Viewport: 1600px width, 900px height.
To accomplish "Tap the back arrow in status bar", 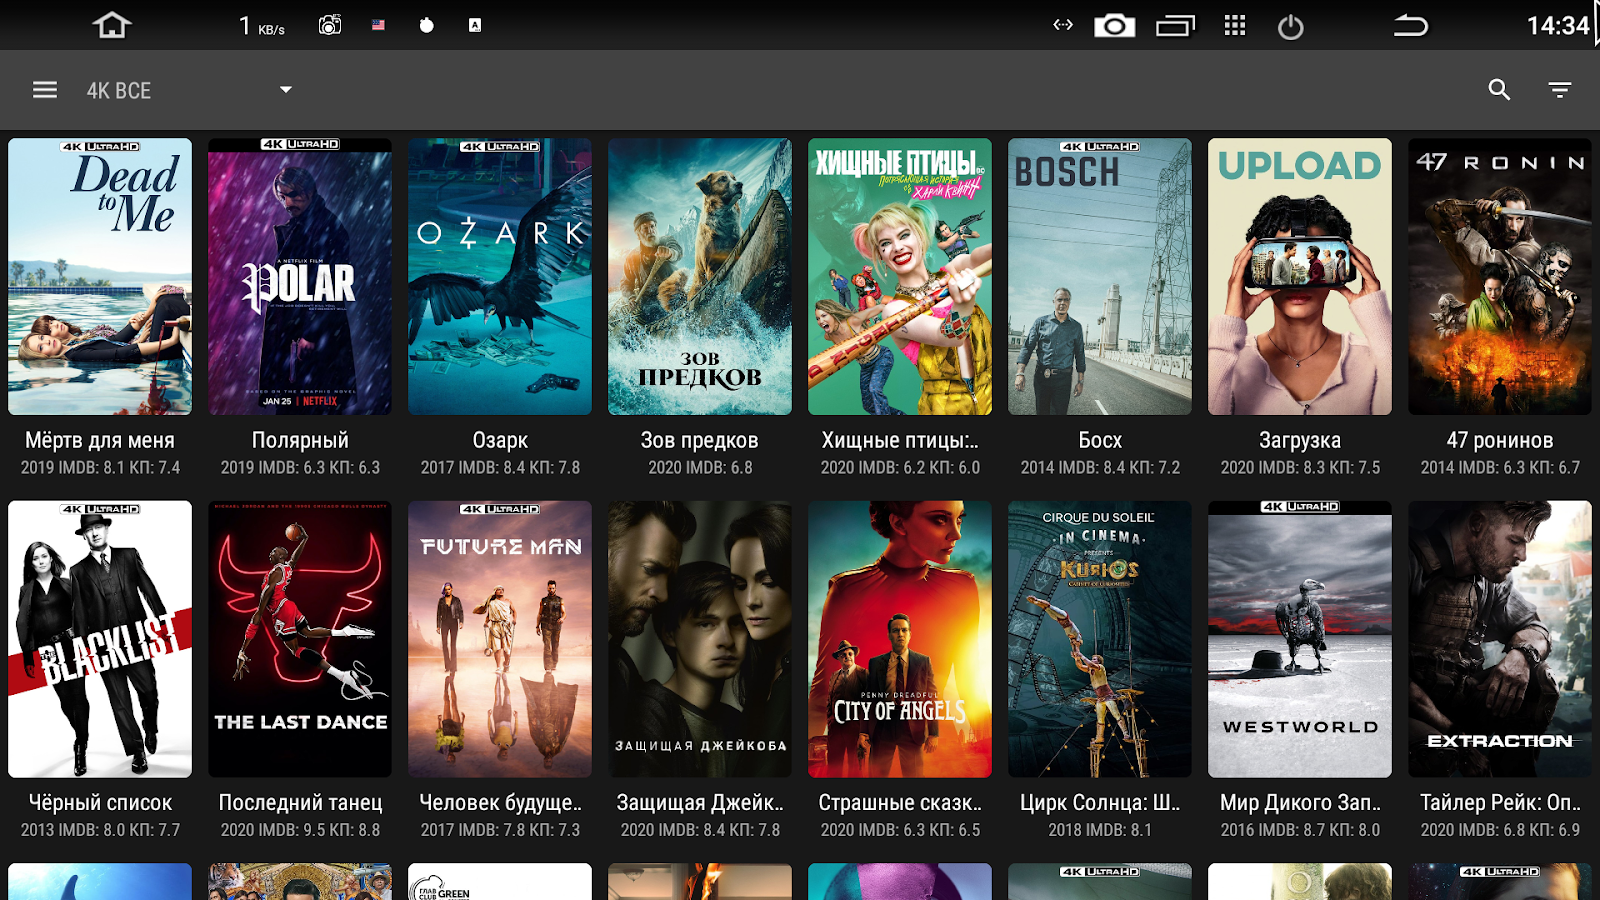I will [1410, 26].
